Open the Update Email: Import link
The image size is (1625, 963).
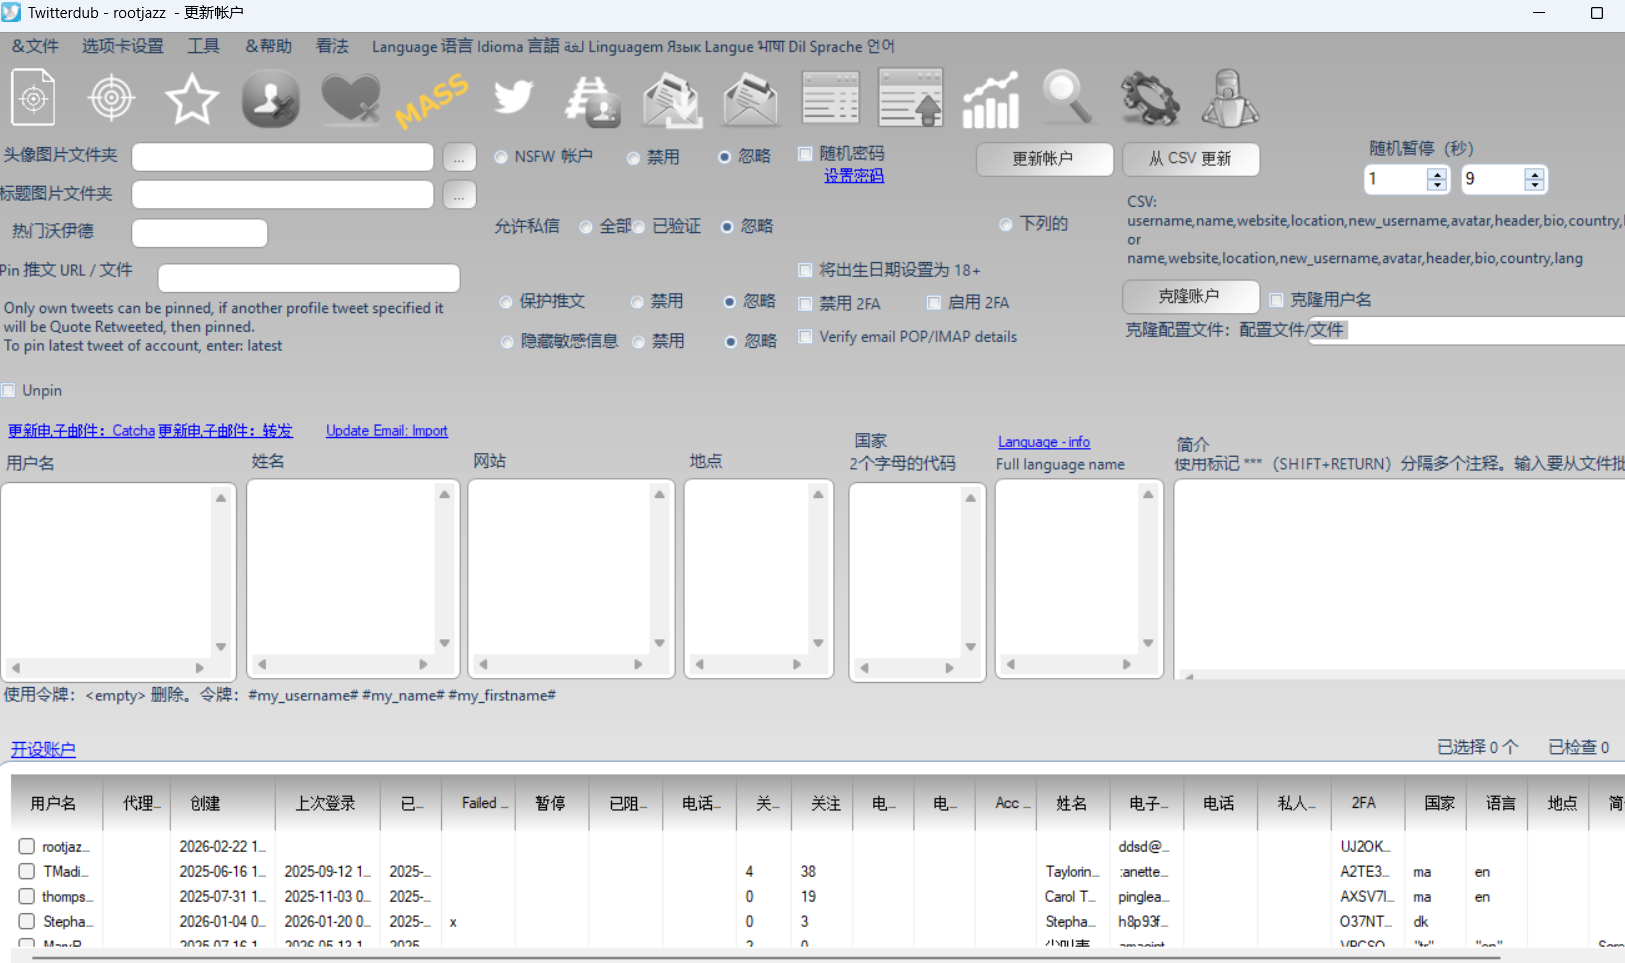(x=387, y=431)
